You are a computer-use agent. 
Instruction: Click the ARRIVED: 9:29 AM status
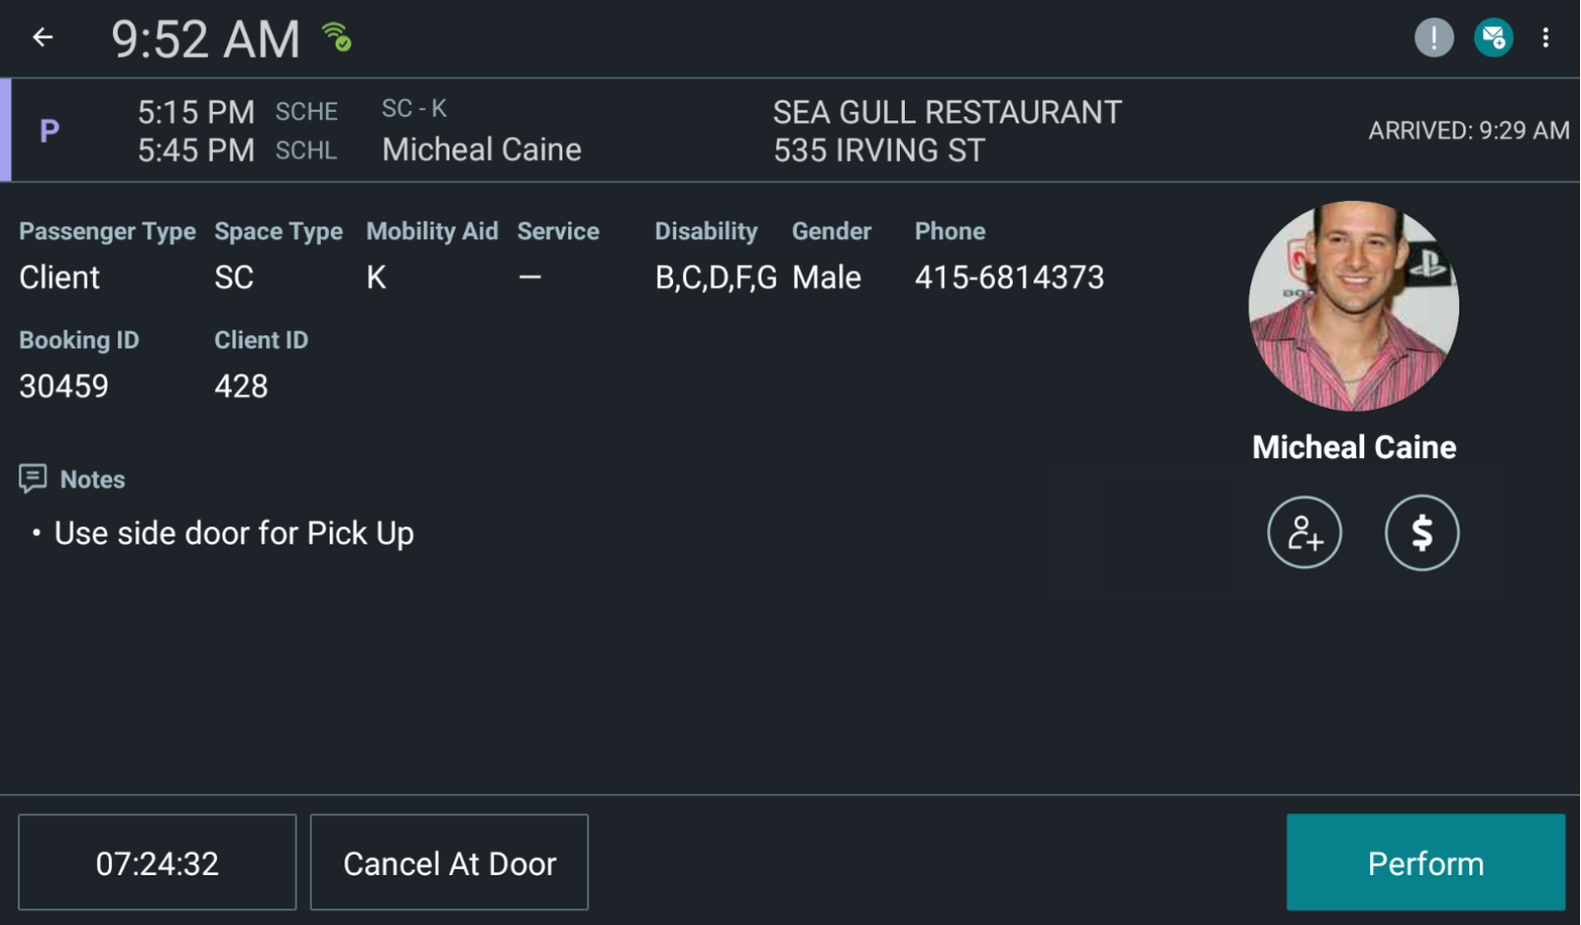pyautogui.click(x=1469, y=130)
